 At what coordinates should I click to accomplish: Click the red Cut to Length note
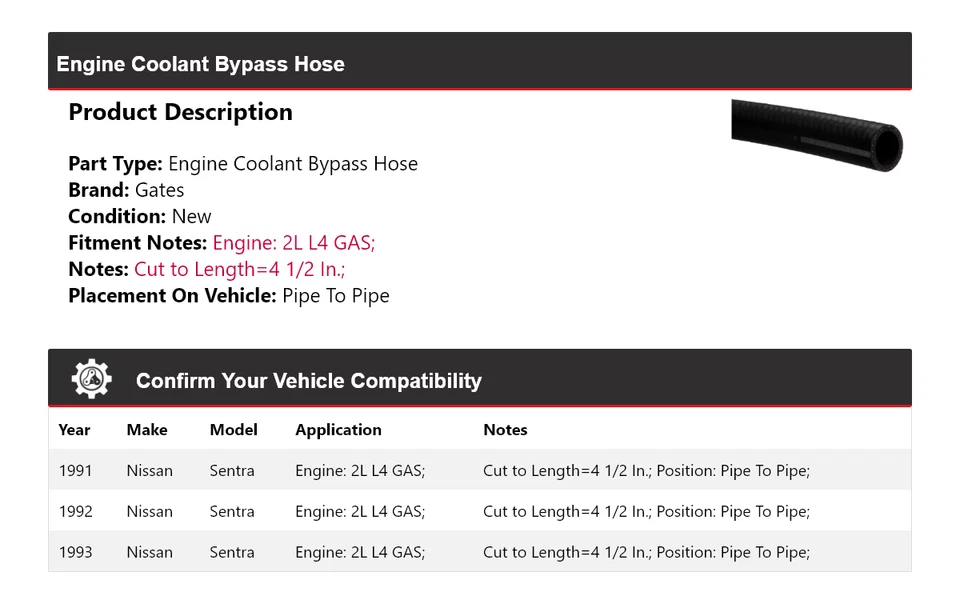click(239, 269)
